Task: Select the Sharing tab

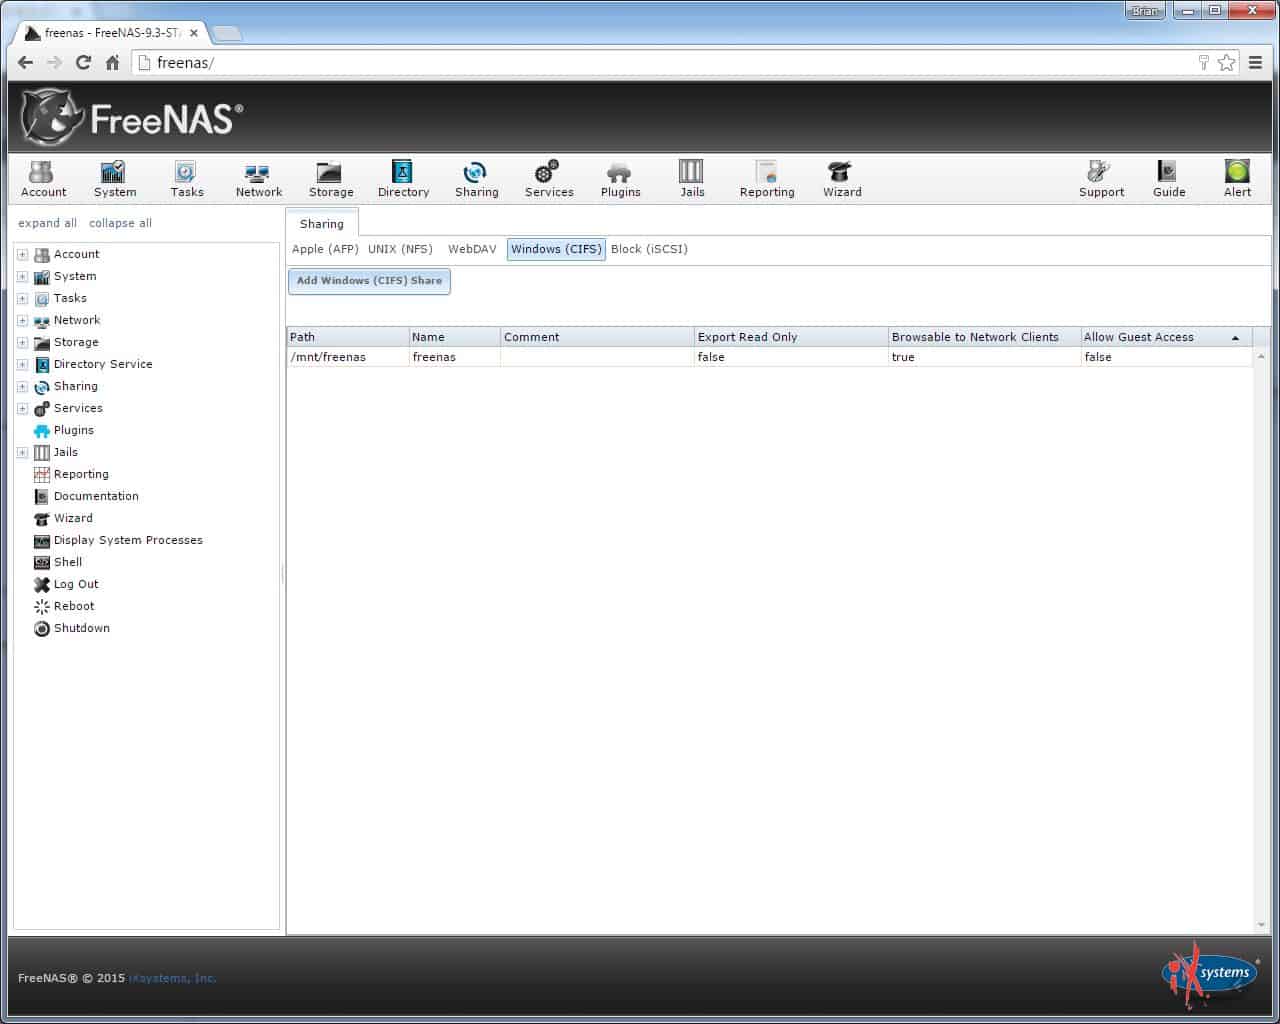Action: pos(322,224)
